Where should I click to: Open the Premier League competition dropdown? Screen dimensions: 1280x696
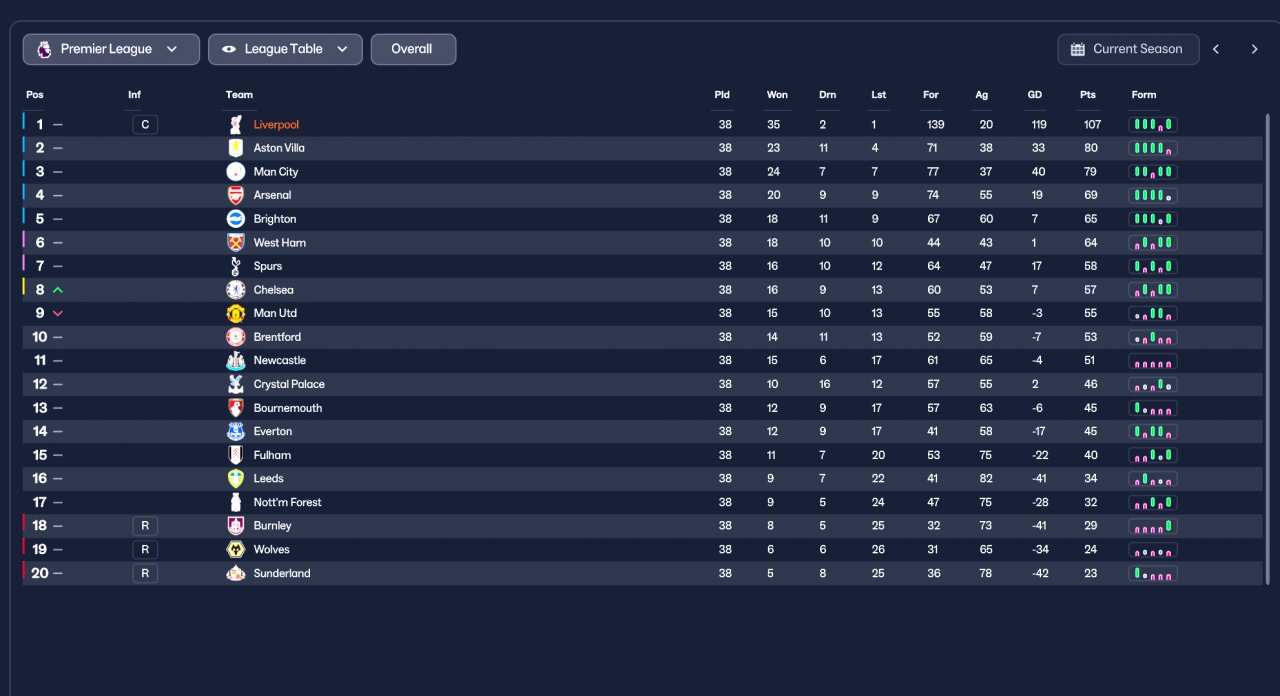tap(111, 49)
